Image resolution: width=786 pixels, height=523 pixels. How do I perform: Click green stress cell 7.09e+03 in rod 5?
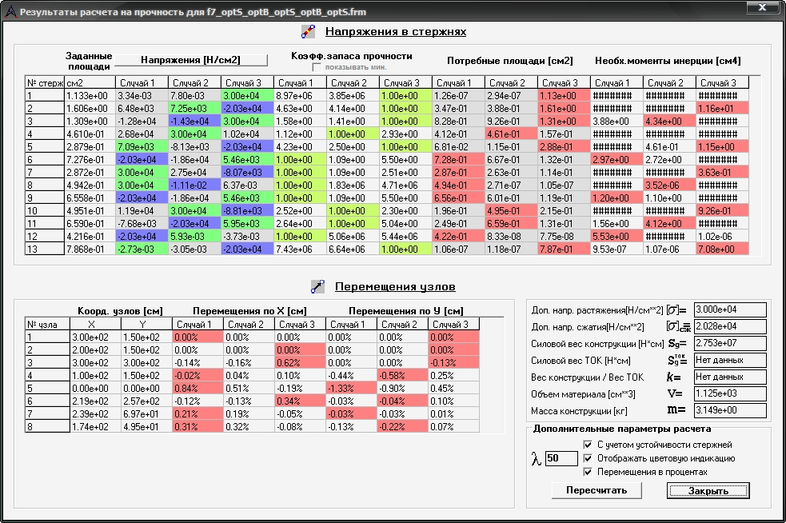pos(141,147)
